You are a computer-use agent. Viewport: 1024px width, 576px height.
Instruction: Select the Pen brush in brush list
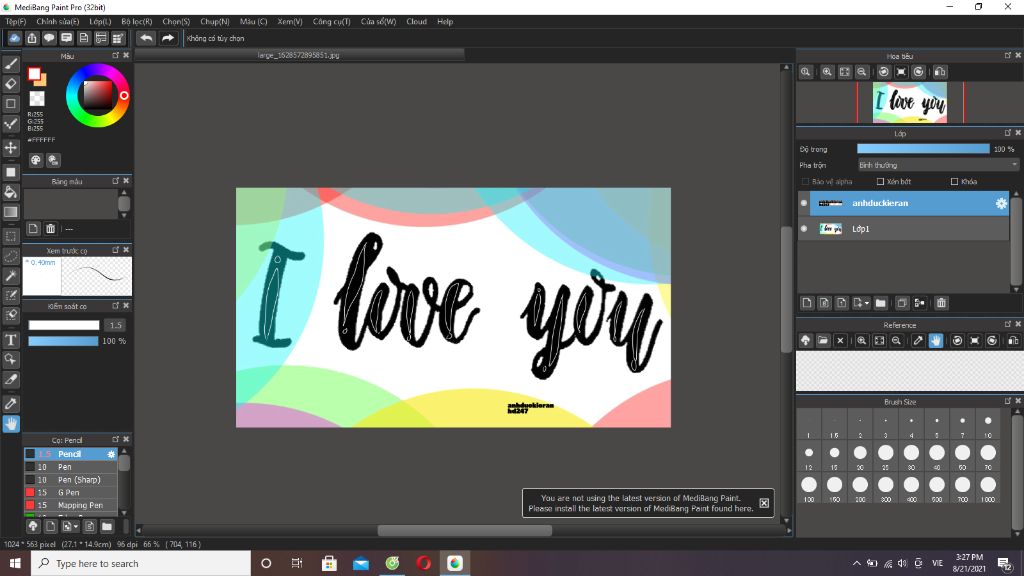coord(71,467)
